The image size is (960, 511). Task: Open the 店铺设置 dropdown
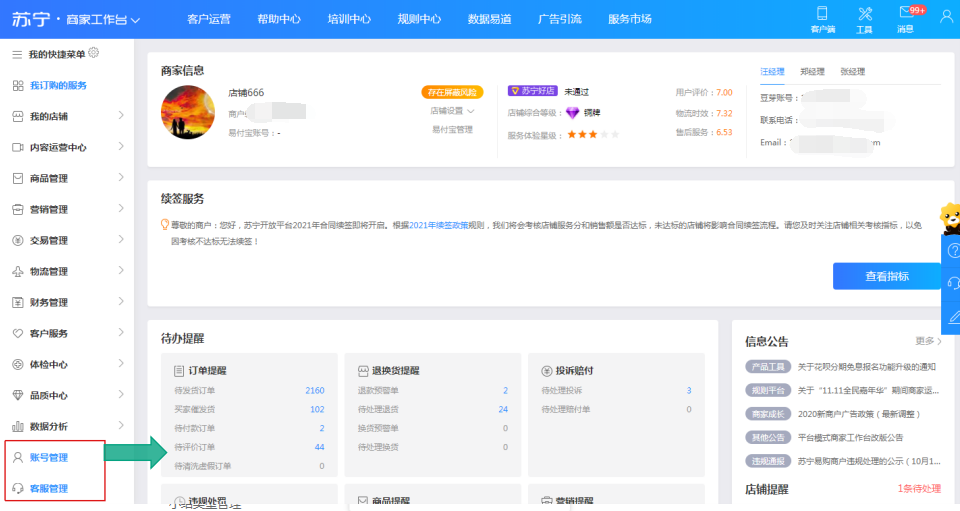tap(452, 111)
